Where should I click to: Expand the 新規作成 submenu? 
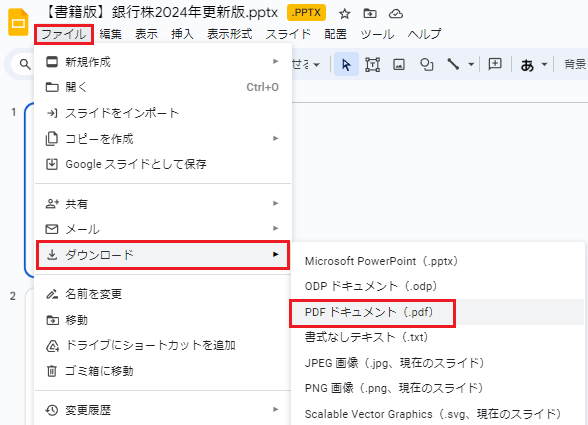point(163,62)
